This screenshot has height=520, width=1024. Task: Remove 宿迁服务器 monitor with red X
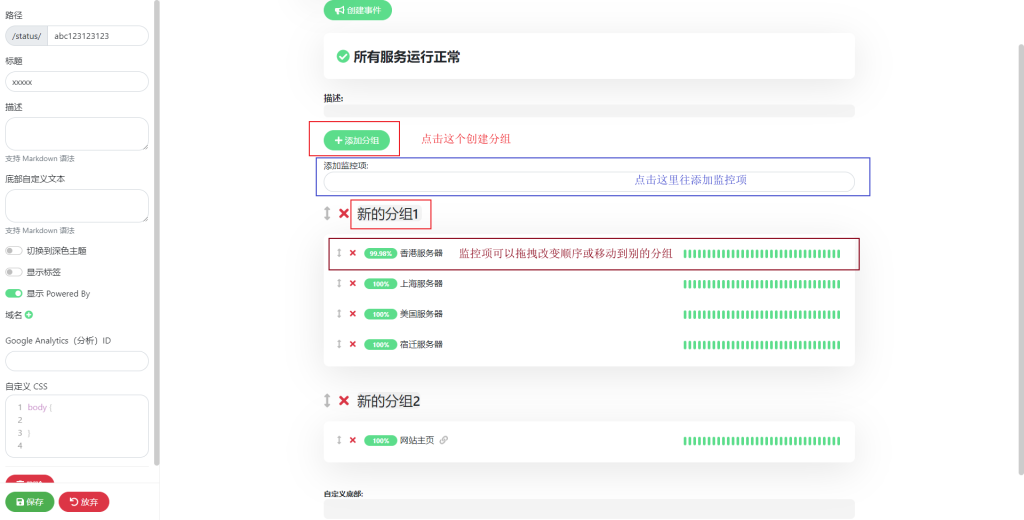(353, 344)
